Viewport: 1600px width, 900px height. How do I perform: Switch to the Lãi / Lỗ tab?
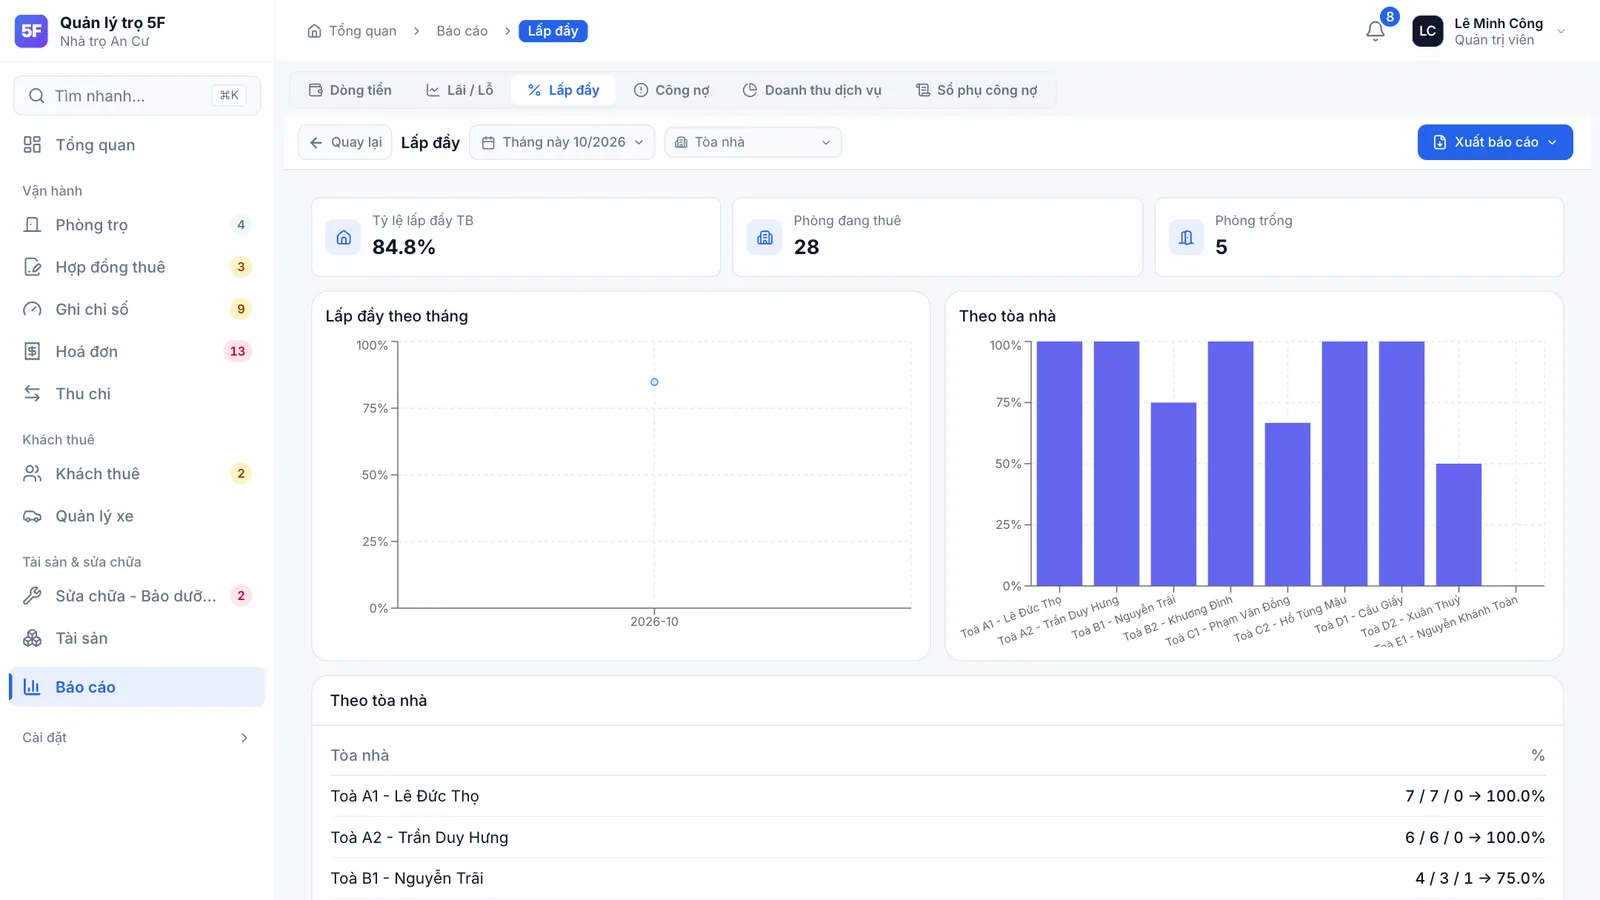point(460,90)
